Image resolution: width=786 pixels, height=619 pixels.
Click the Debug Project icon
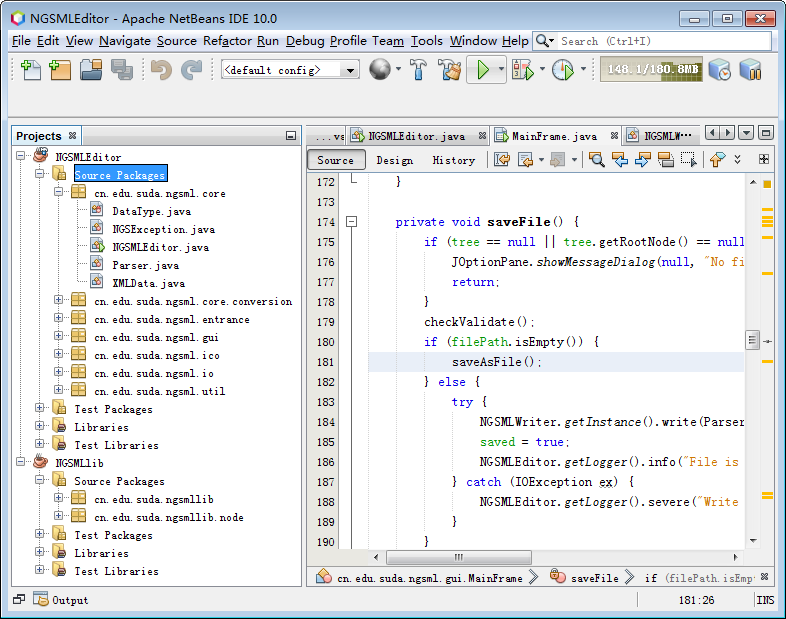click(x=523, y=70)
